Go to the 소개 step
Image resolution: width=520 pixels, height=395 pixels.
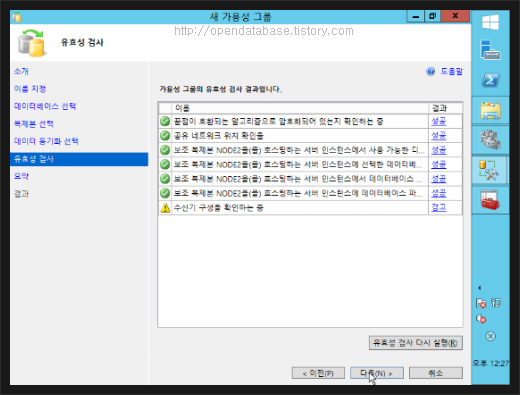point(21,71)
